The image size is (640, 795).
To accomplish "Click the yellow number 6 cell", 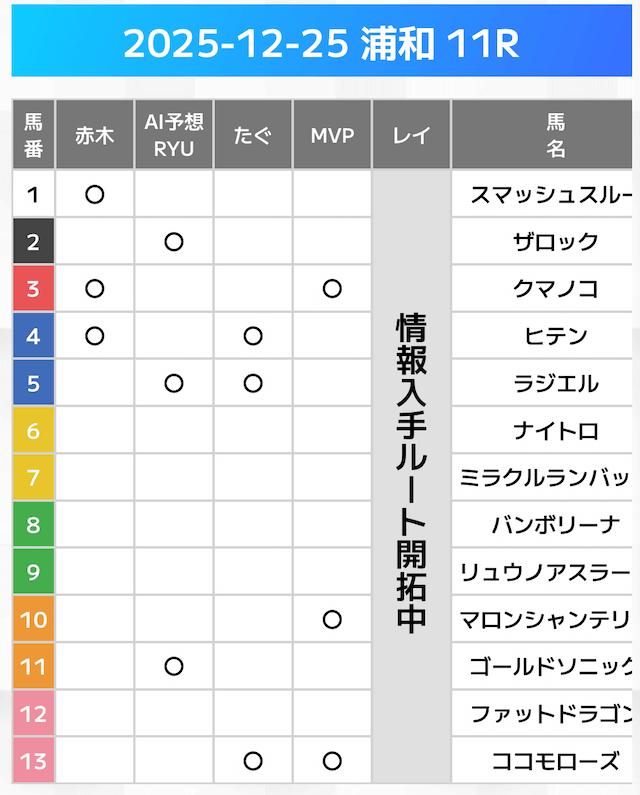I will point(33,431).
